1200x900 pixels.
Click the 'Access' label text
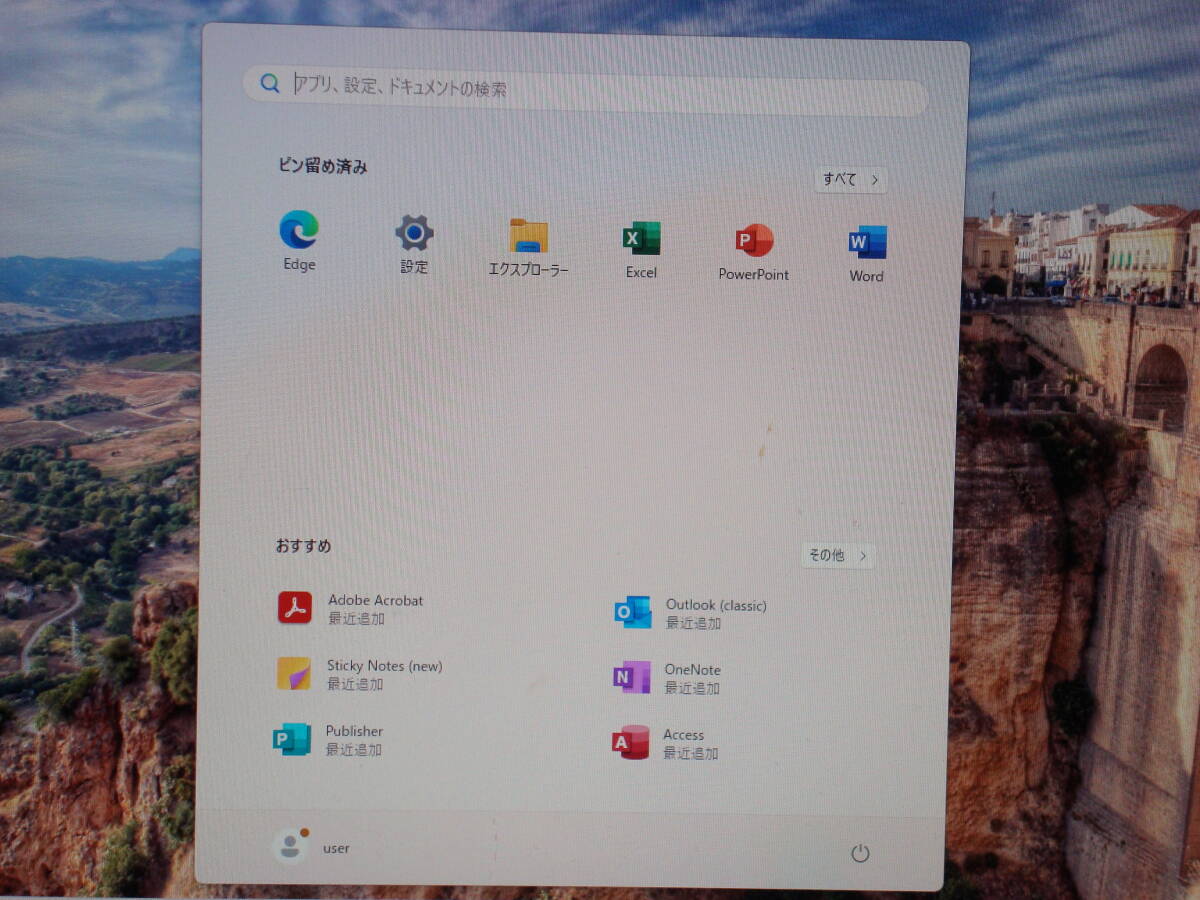click(683, 735)
